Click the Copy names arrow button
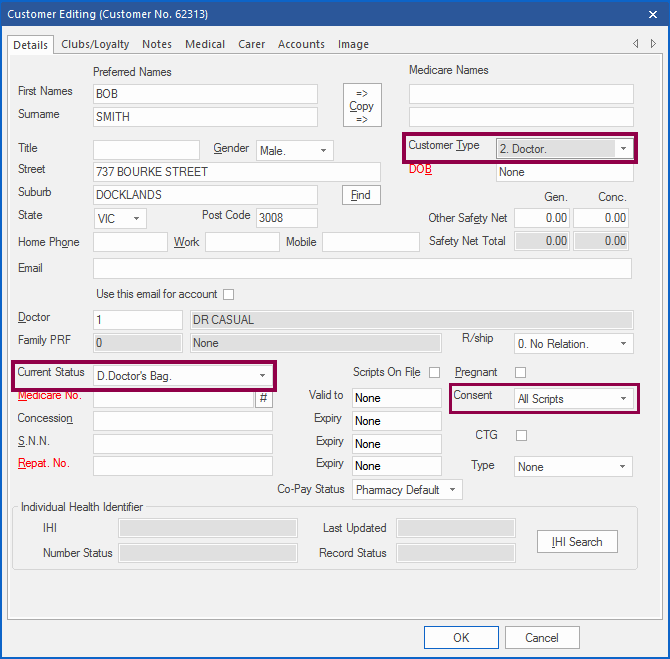The image size is (670, 659). pyautogui.click(x=362, y=105)
